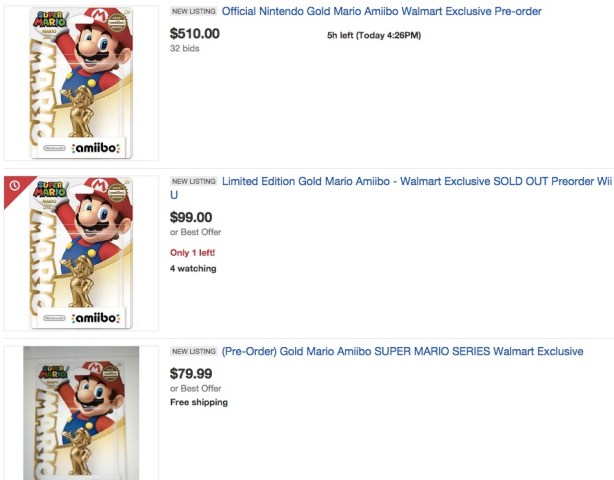Click the 32 bids count
Viewport: 614px width, 480px height.
185,48
